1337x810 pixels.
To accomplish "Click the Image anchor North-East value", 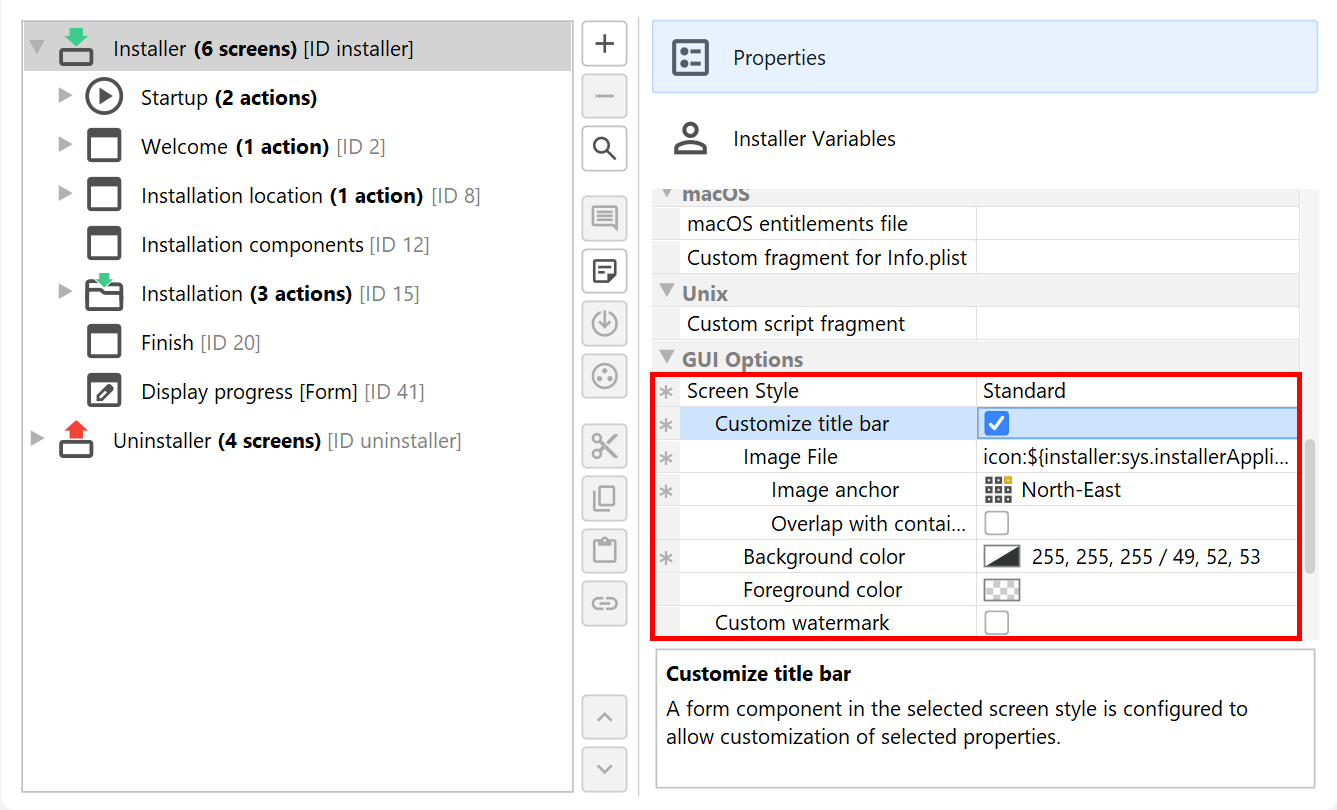I will pos(1070,490).
